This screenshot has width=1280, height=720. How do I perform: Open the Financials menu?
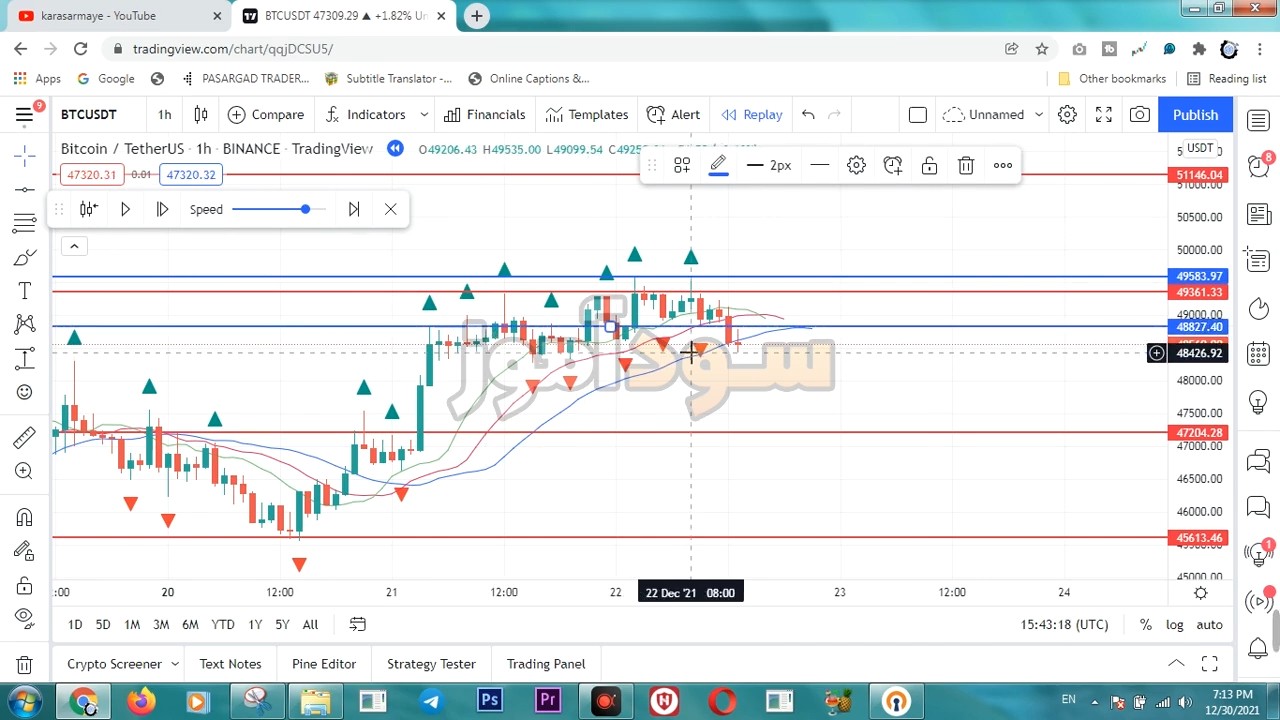point(485,115)
